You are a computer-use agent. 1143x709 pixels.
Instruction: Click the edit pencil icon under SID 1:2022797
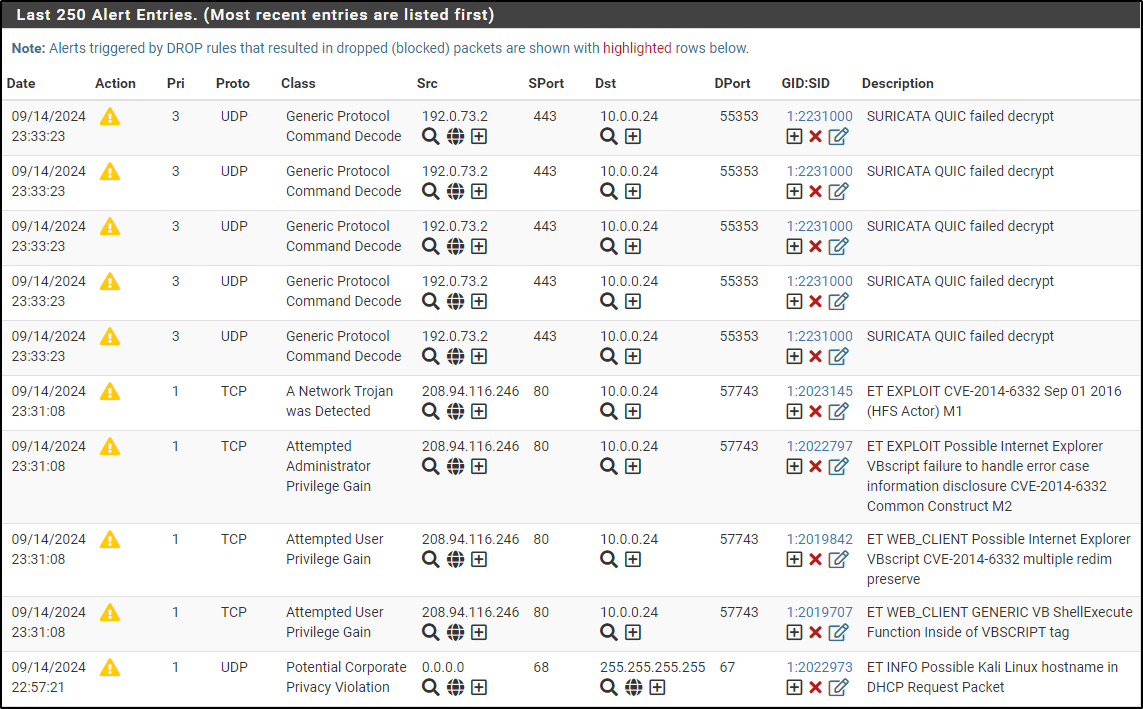pyautogui.click(x=838, y=466)
